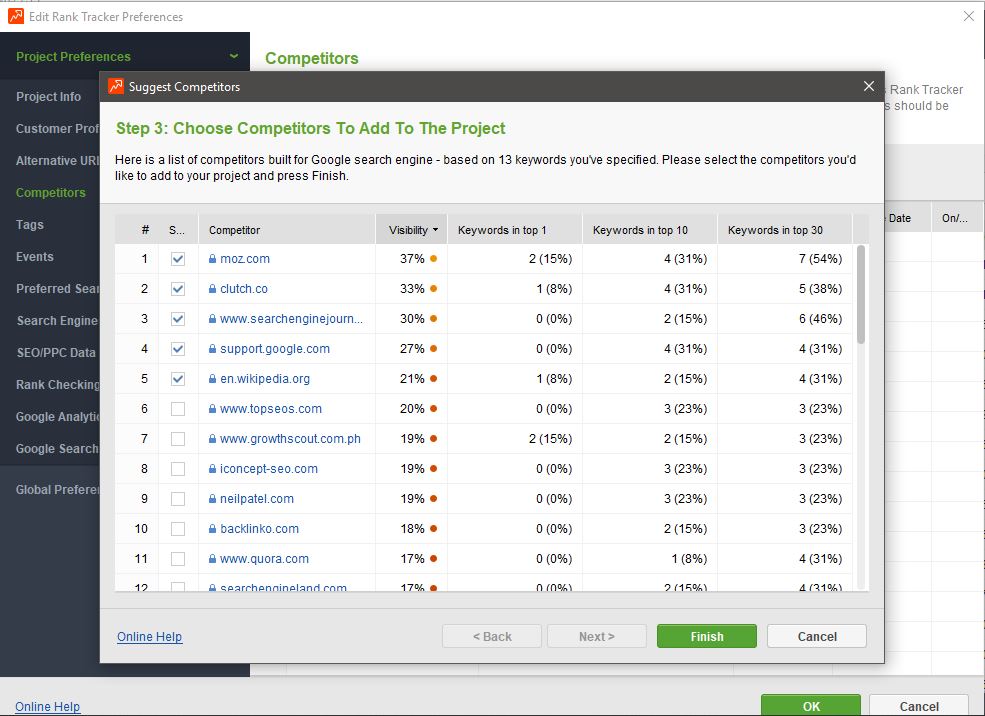Open the Online Help link in dialog

149,637
